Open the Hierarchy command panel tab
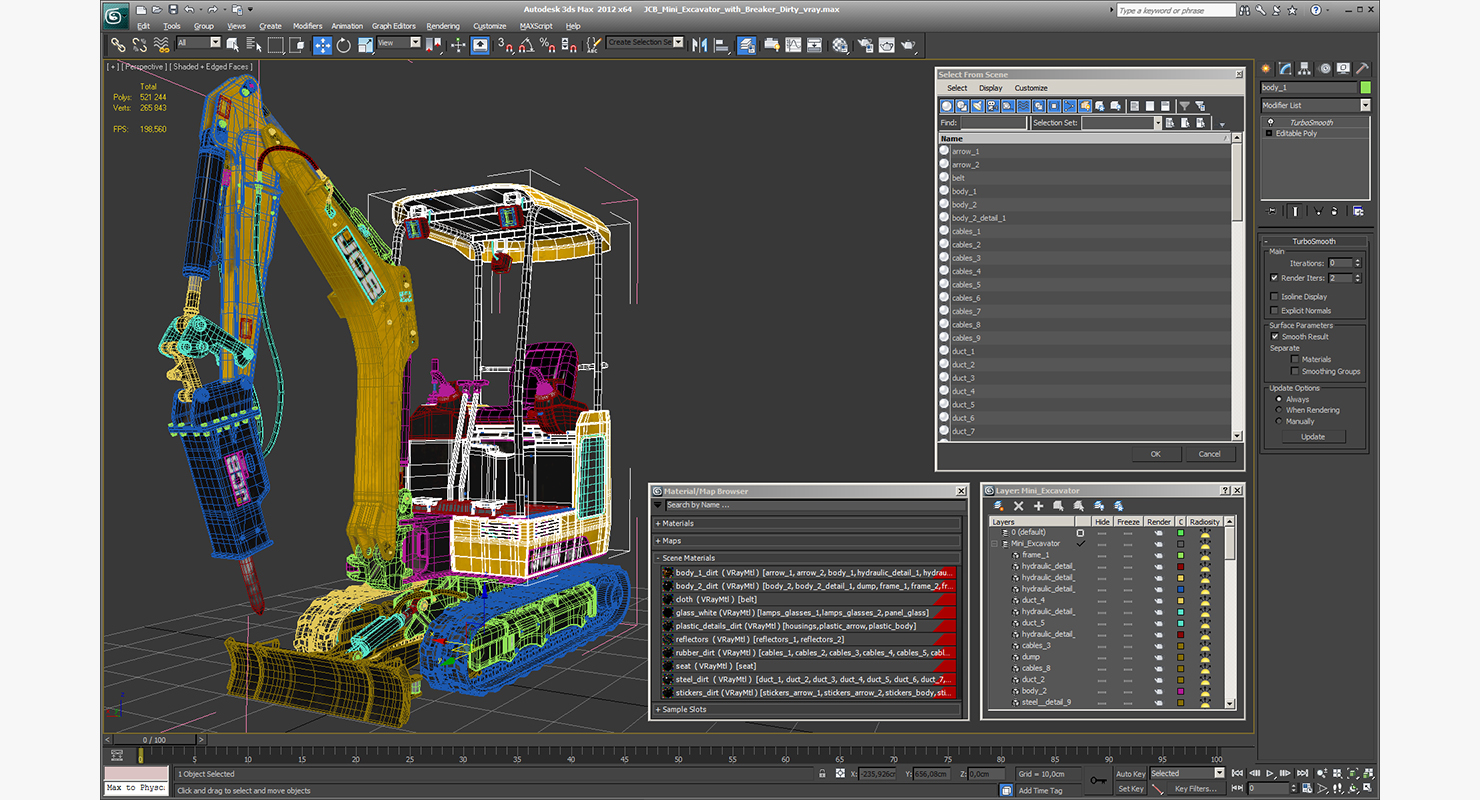Screen dimensions: 1480x800 pos(1306,69)
